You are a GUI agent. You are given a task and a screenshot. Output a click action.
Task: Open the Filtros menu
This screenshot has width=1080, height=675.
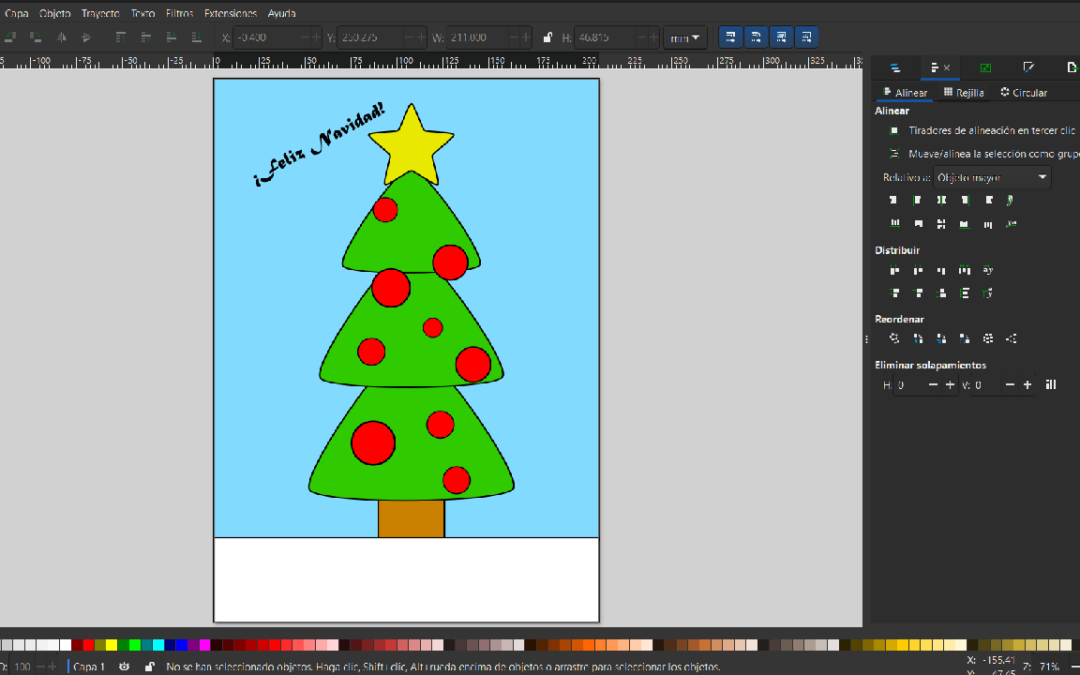(179, 14)
